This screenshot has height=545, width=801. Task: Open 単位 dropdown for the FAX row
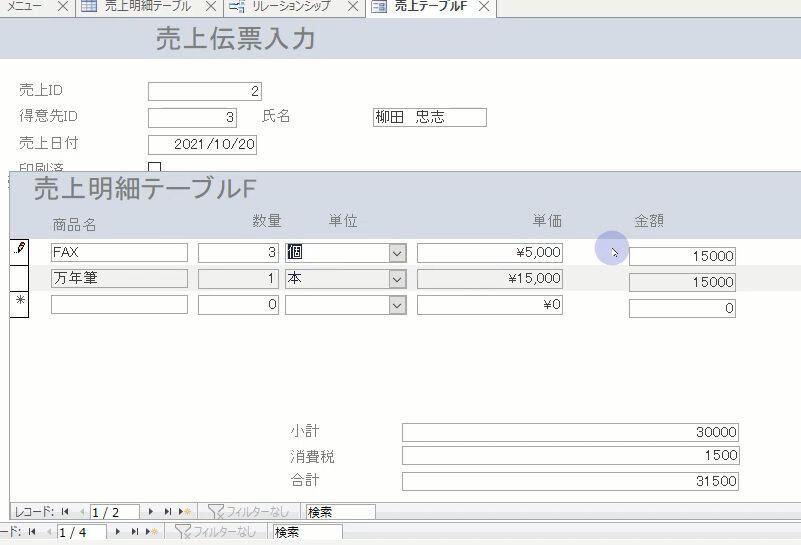point(397,253)
